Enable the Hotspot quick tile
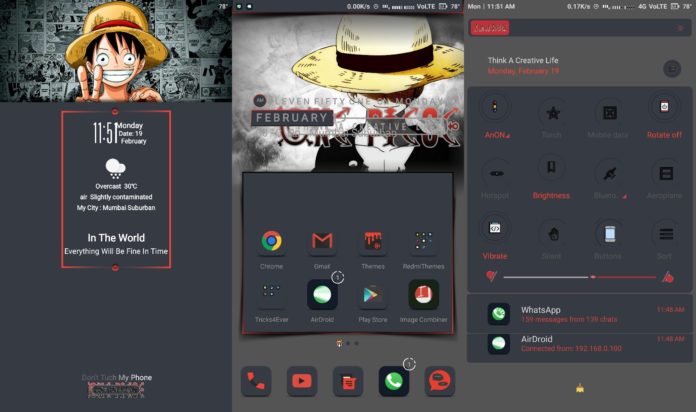This screenshot has height=412, width=696. [x=495, y=173]
